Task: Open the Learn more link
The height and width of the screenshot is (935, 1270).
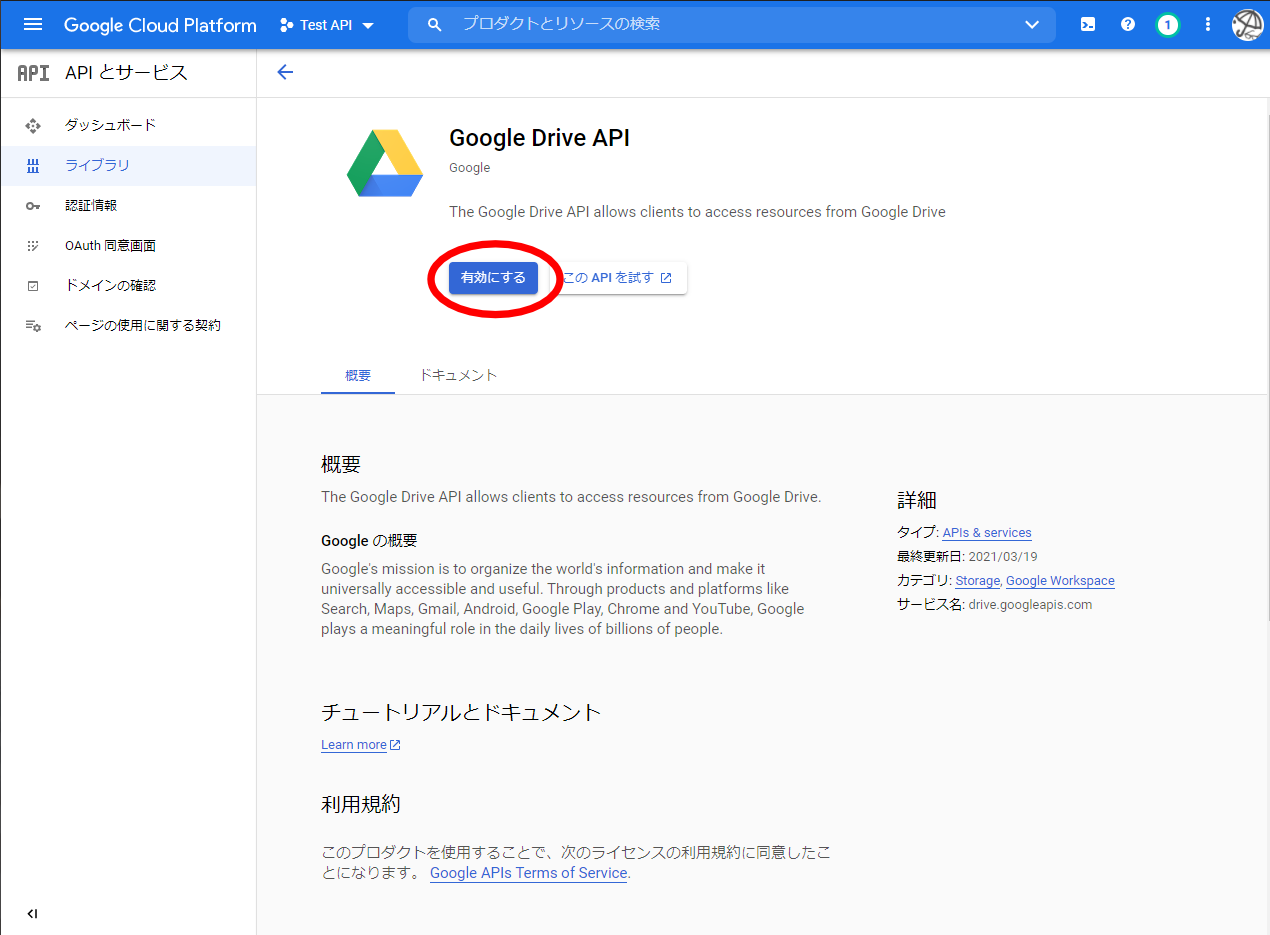Action: 354,745
